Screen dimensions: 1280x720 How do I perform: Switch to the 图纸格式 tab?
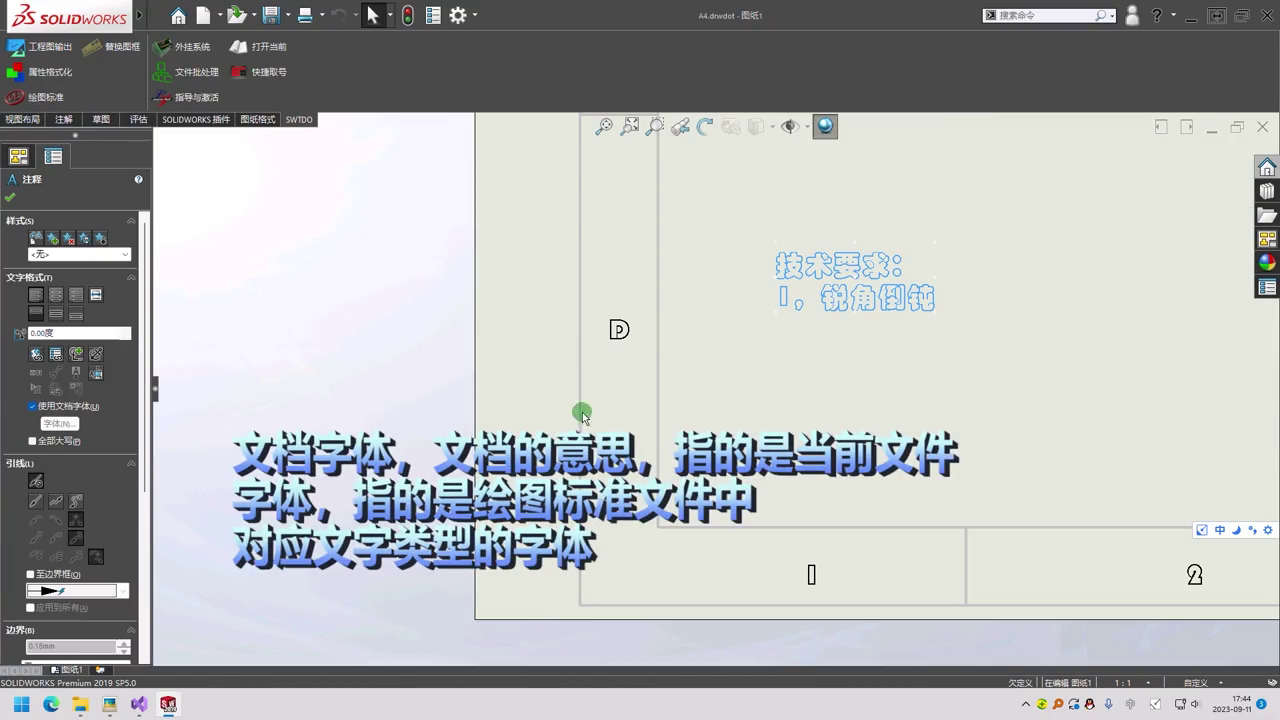point(257,119)
